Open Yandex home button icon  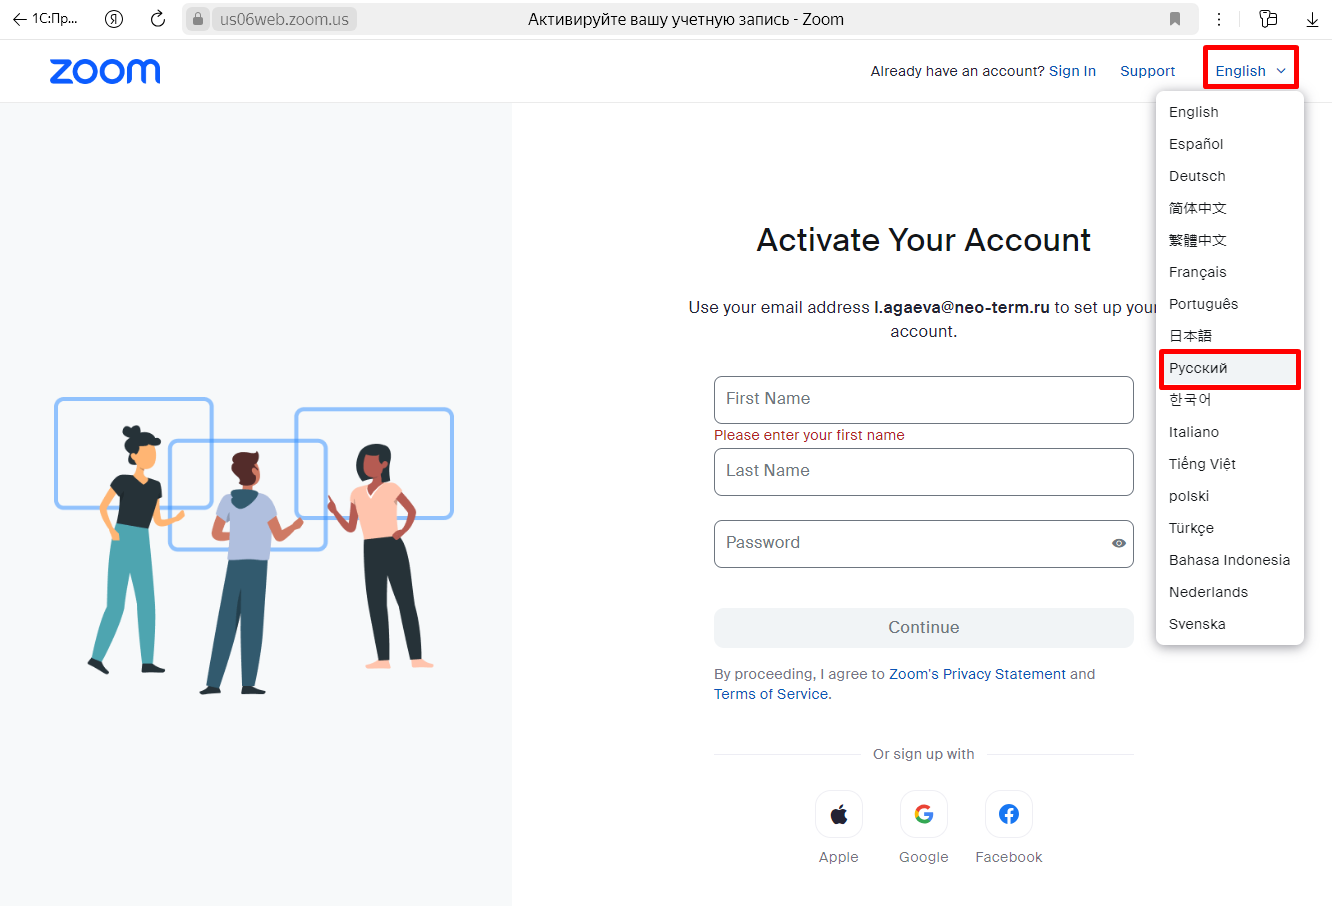tap(114, 19)
